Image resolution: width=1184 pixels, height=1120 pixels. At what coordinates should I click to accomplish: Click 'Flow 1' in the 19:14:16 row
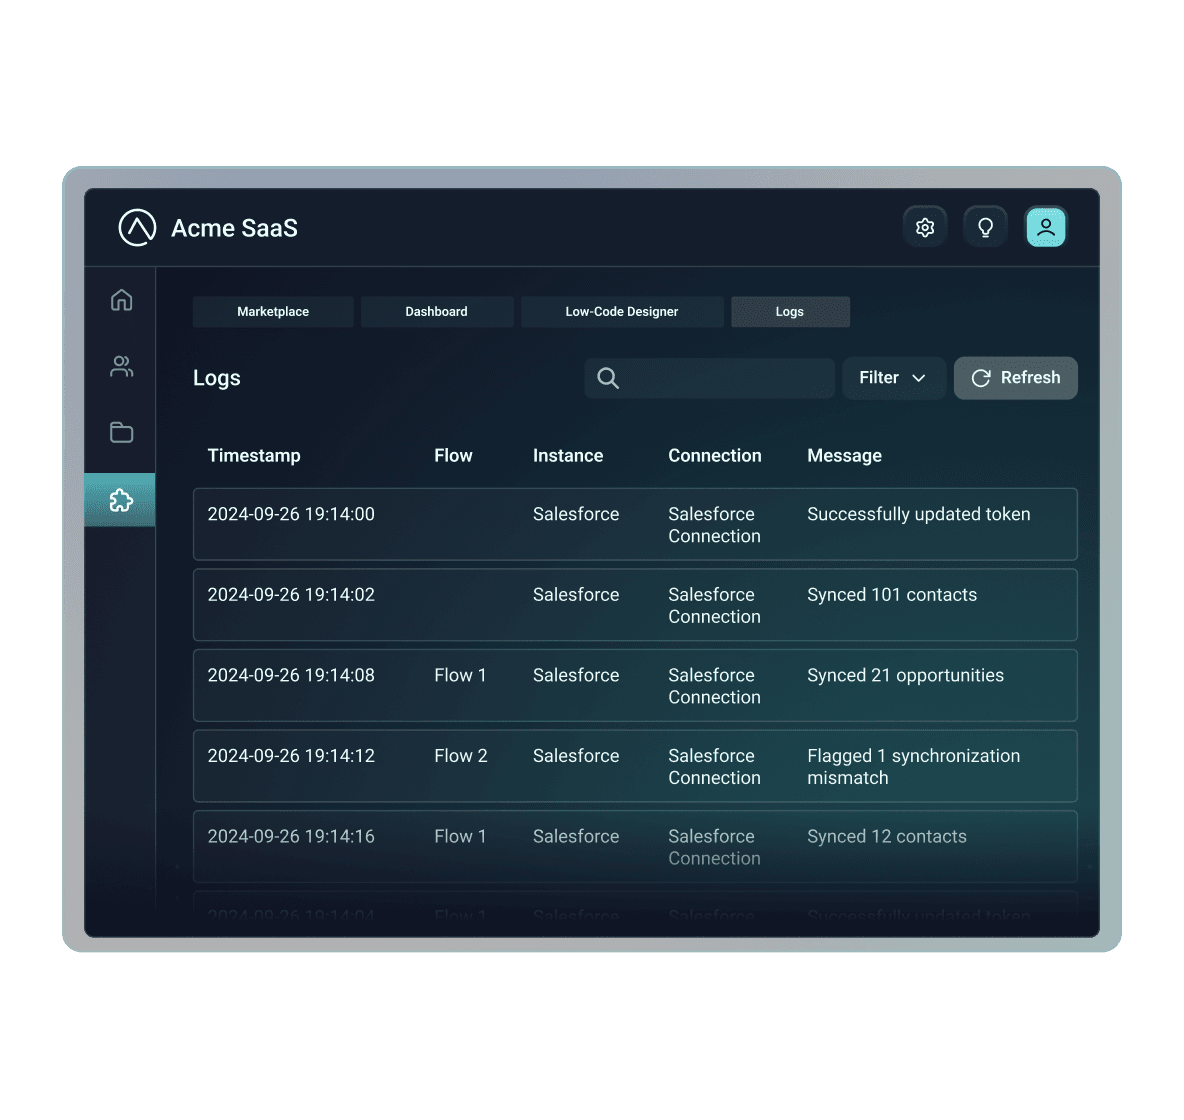point(460,837)
